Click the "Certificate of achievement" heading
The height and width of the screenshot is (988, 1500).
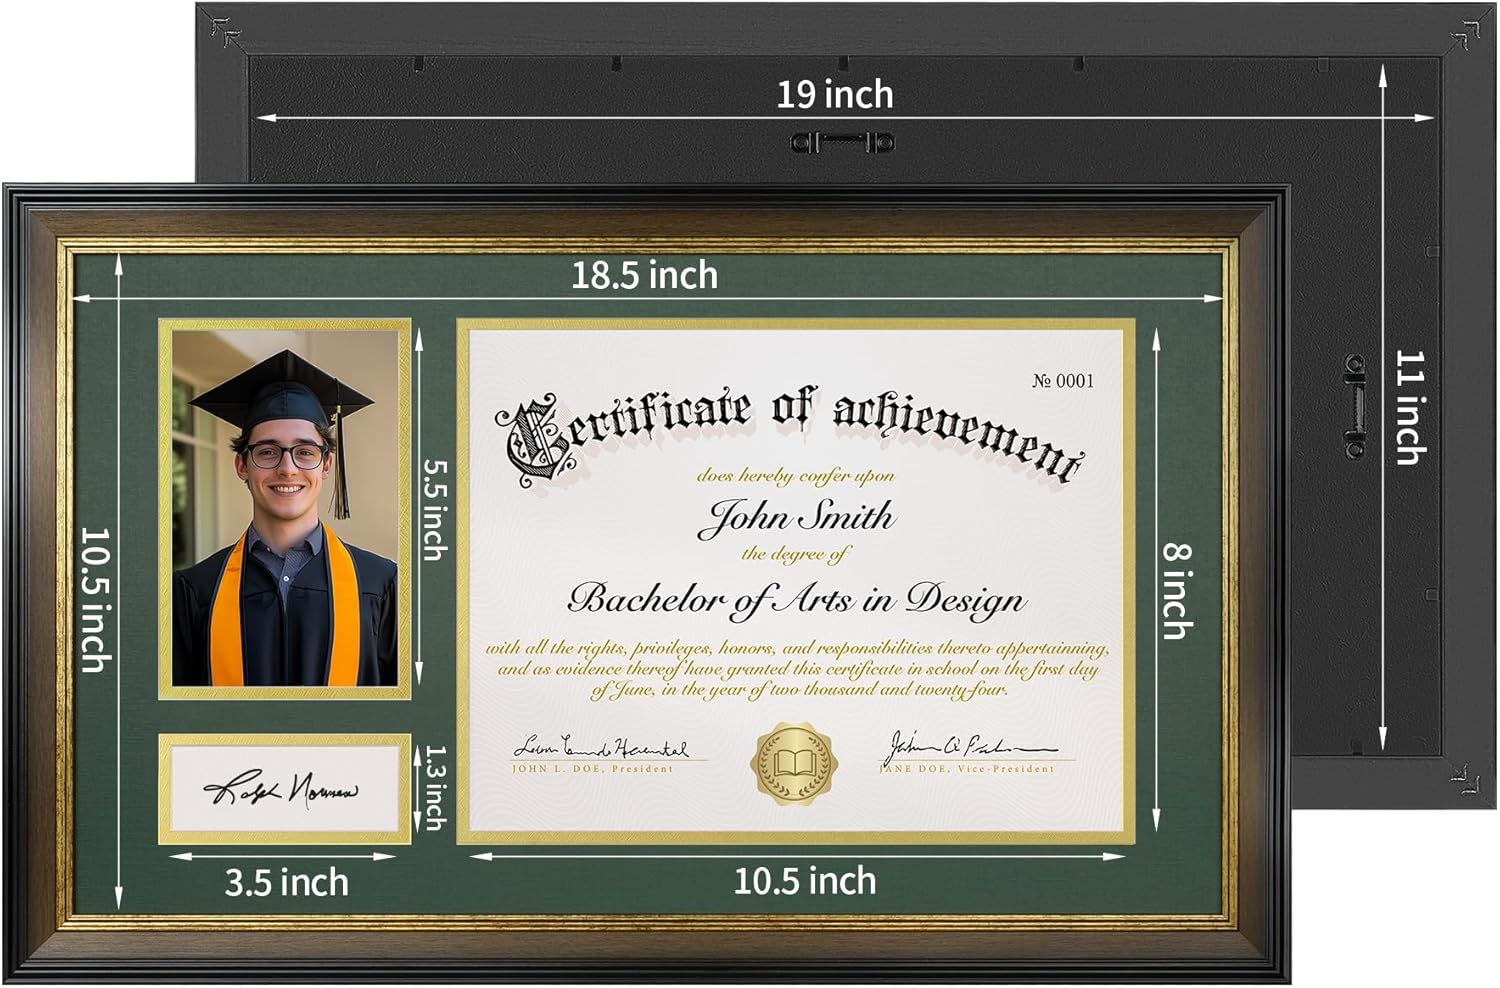point(795,435)
